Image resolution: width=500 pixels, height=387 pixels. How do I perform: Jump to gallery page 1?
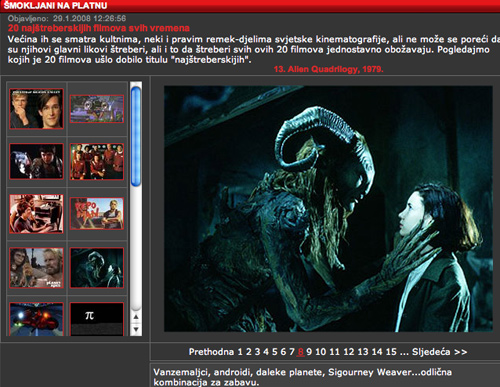click(x=240, y=352)
